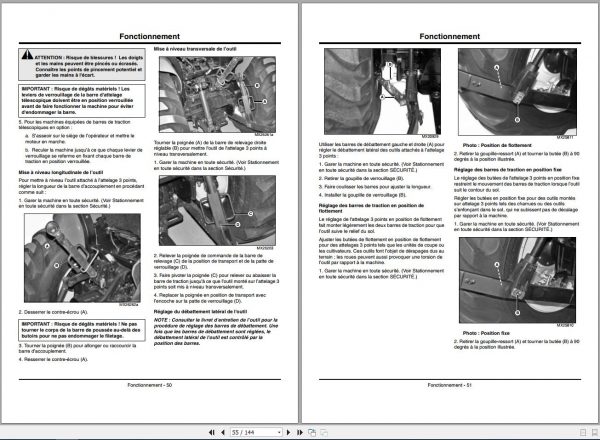Click the footer 'Fonctionnement - 50'
Image resolution: width=600 pixels, height=440 pixels.
tap(150, 385)
